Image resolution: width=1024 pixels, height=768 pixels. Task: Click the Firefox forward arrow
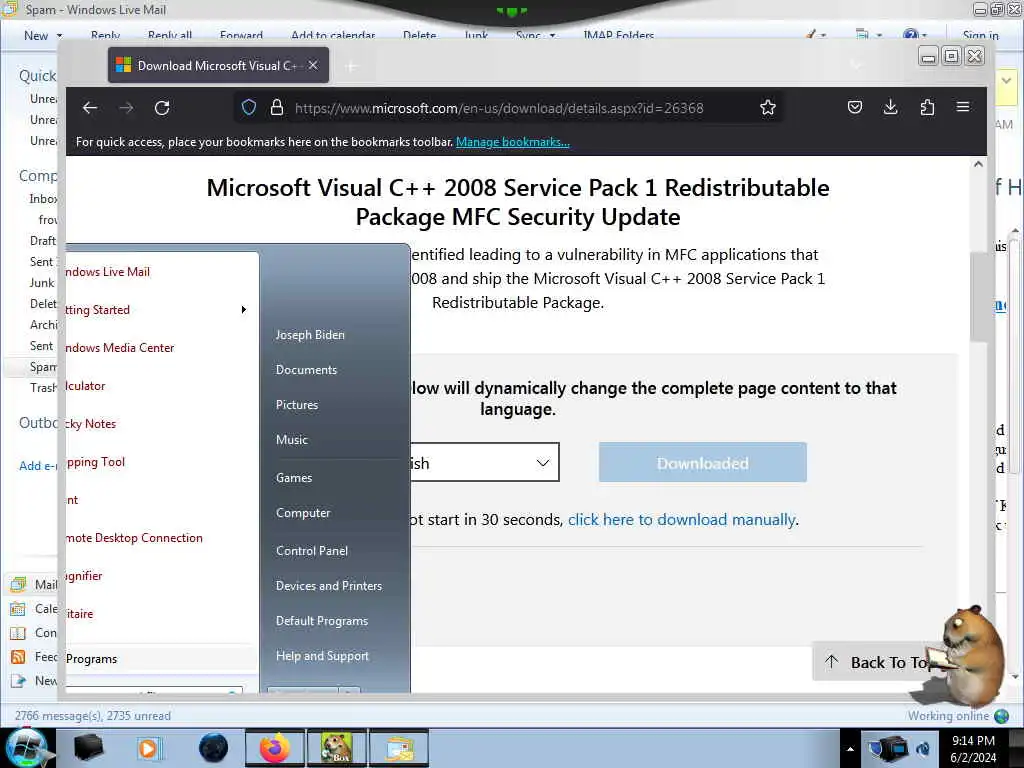(126, 108)
